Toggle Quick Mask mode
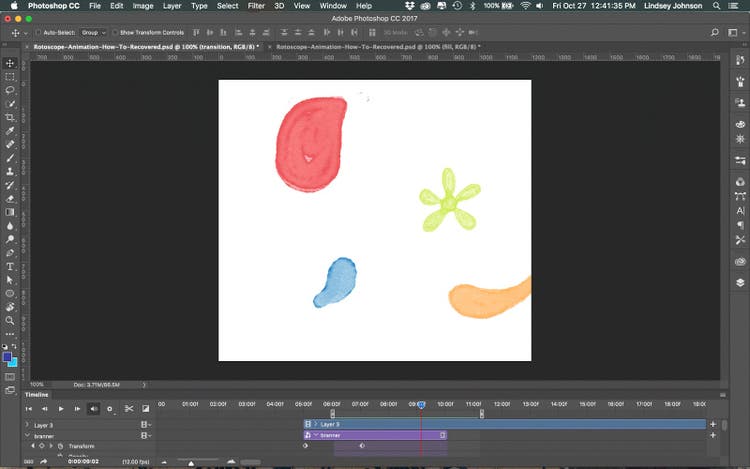This screenshot has width=750, height=469. [10, 377]
